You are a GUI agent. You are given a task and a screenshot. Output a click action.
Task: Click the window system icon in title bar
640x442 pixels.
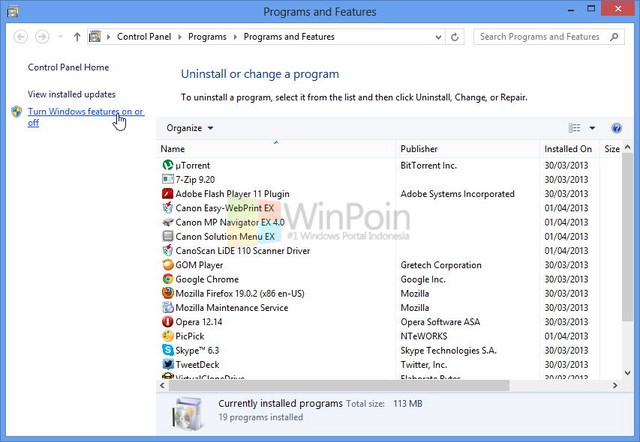[x=13, y=11]
